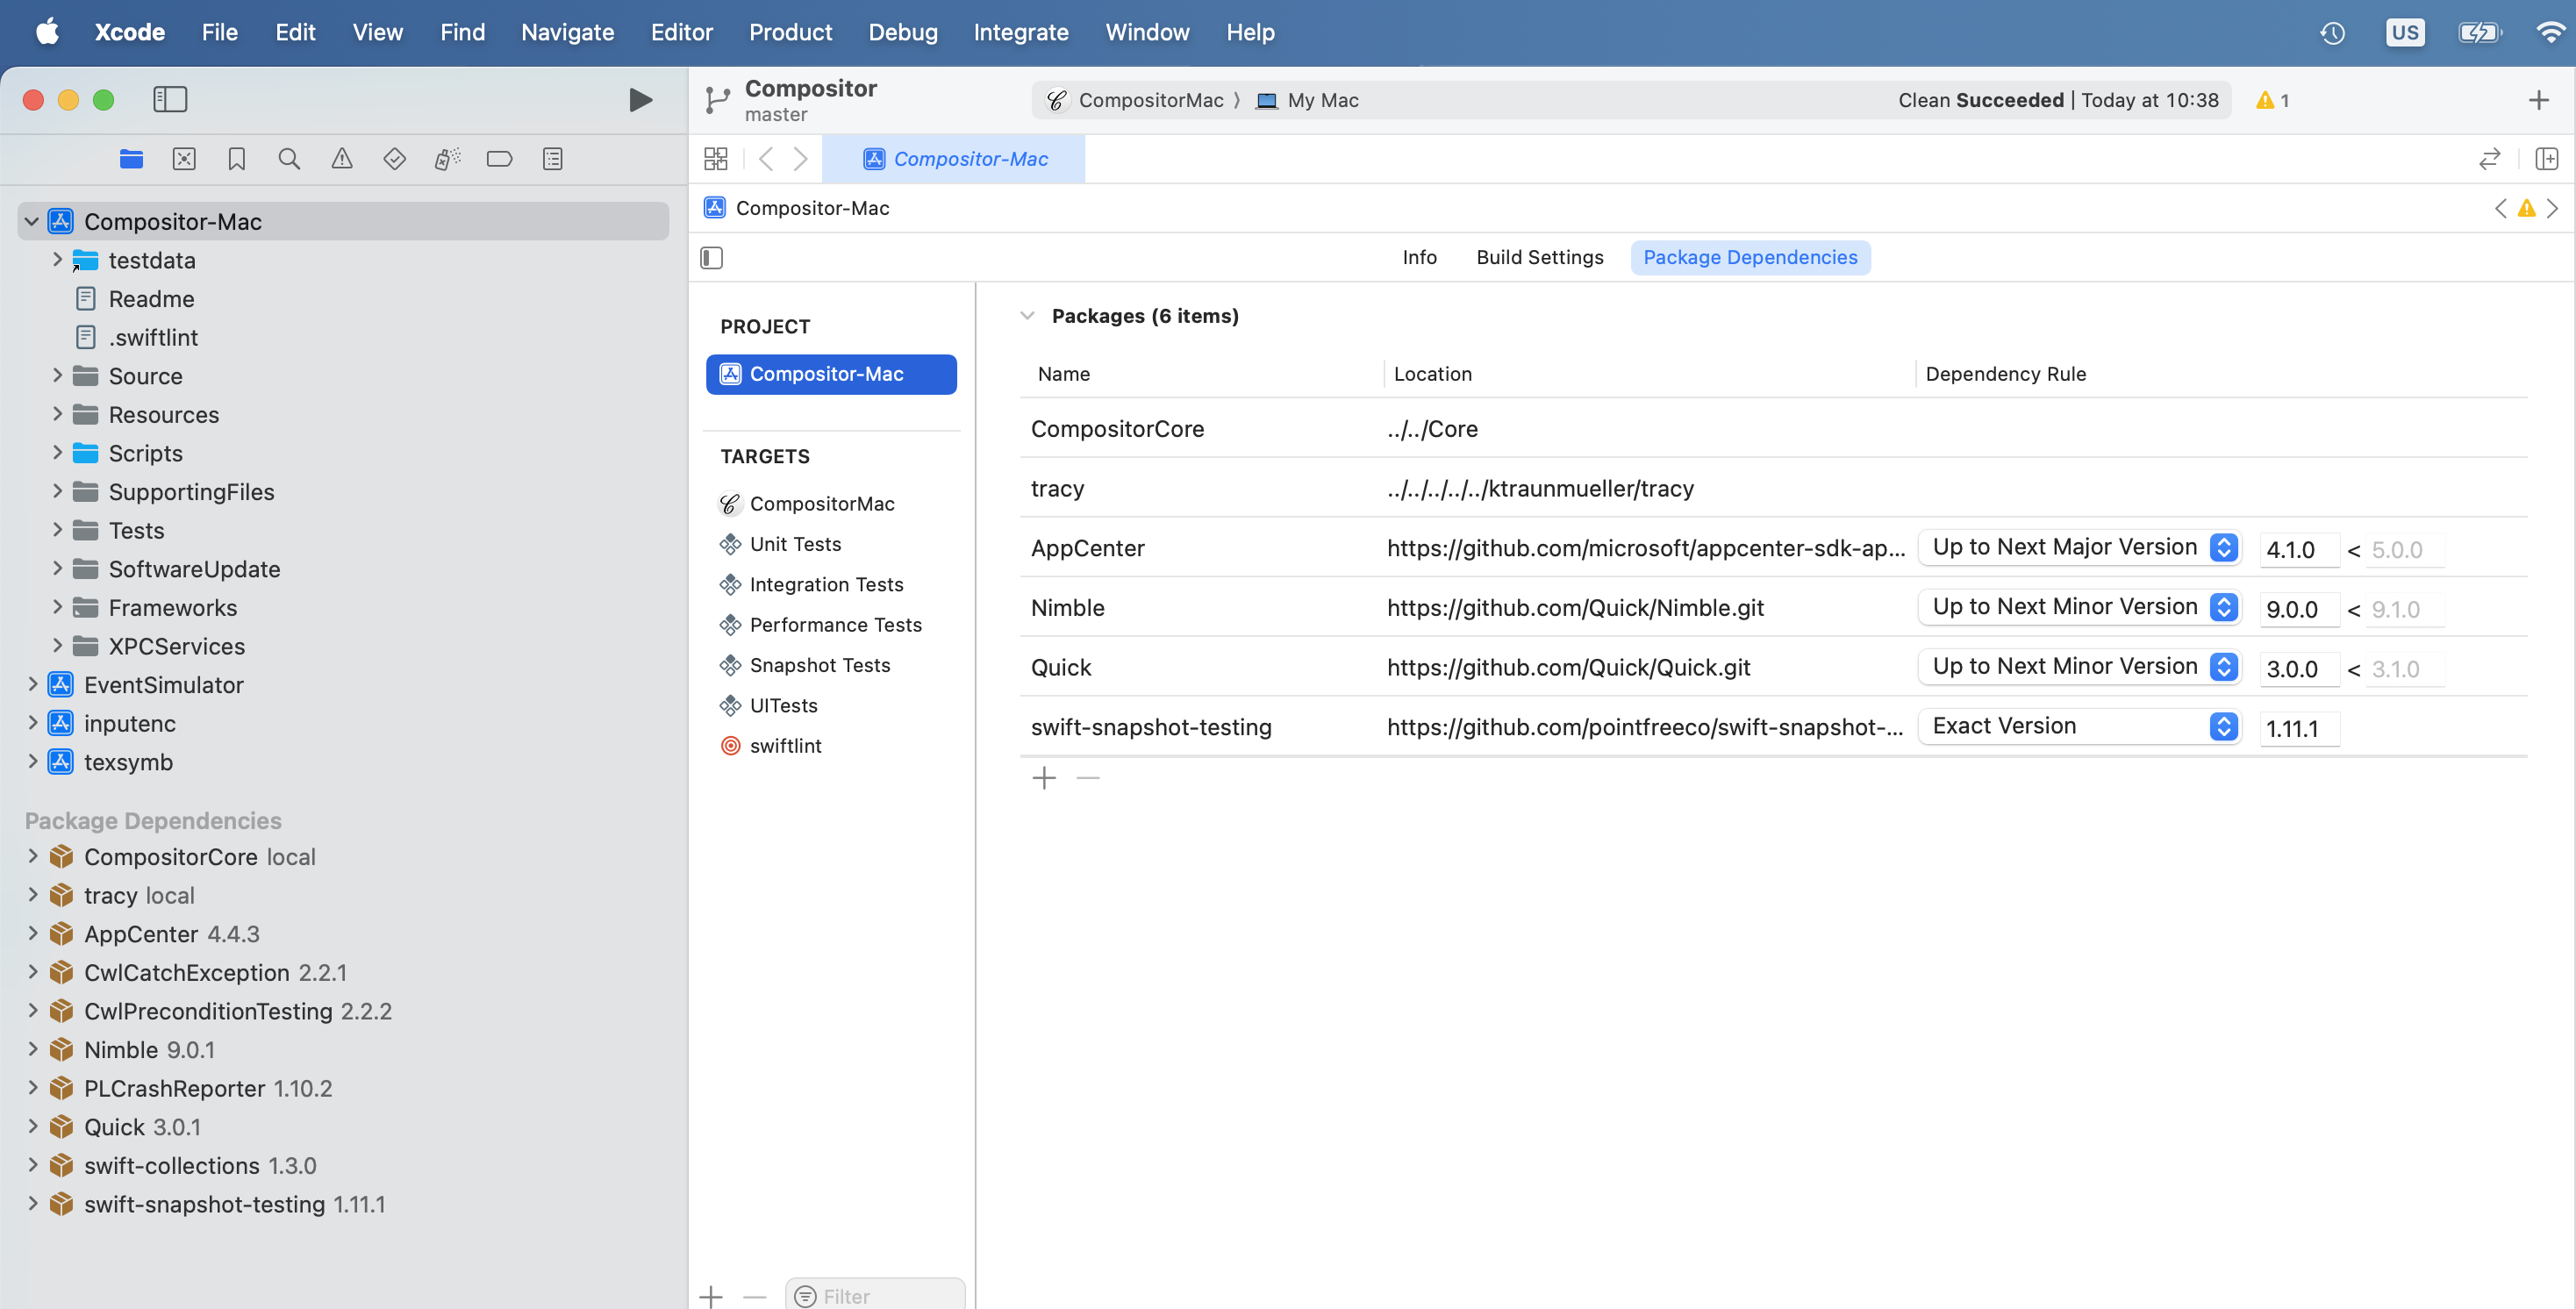Expand the swift-collections package

coord(33,1165)
